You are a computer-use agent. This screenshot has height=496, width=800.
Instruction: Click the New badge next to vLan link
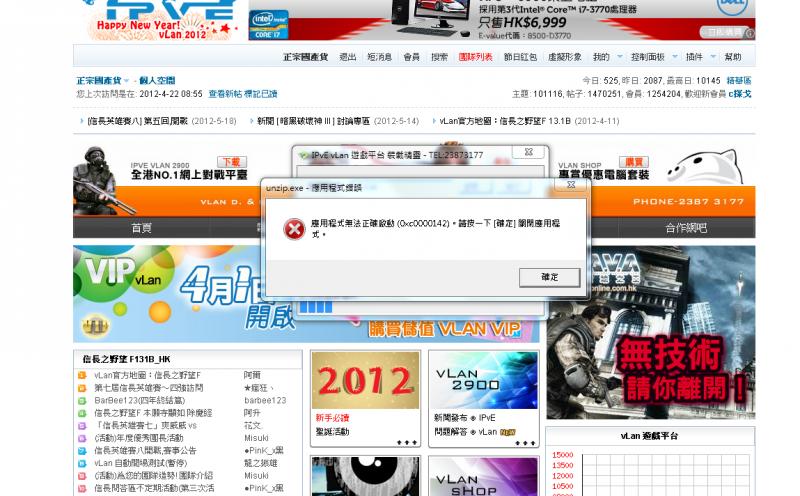click(x=508, y=432)
